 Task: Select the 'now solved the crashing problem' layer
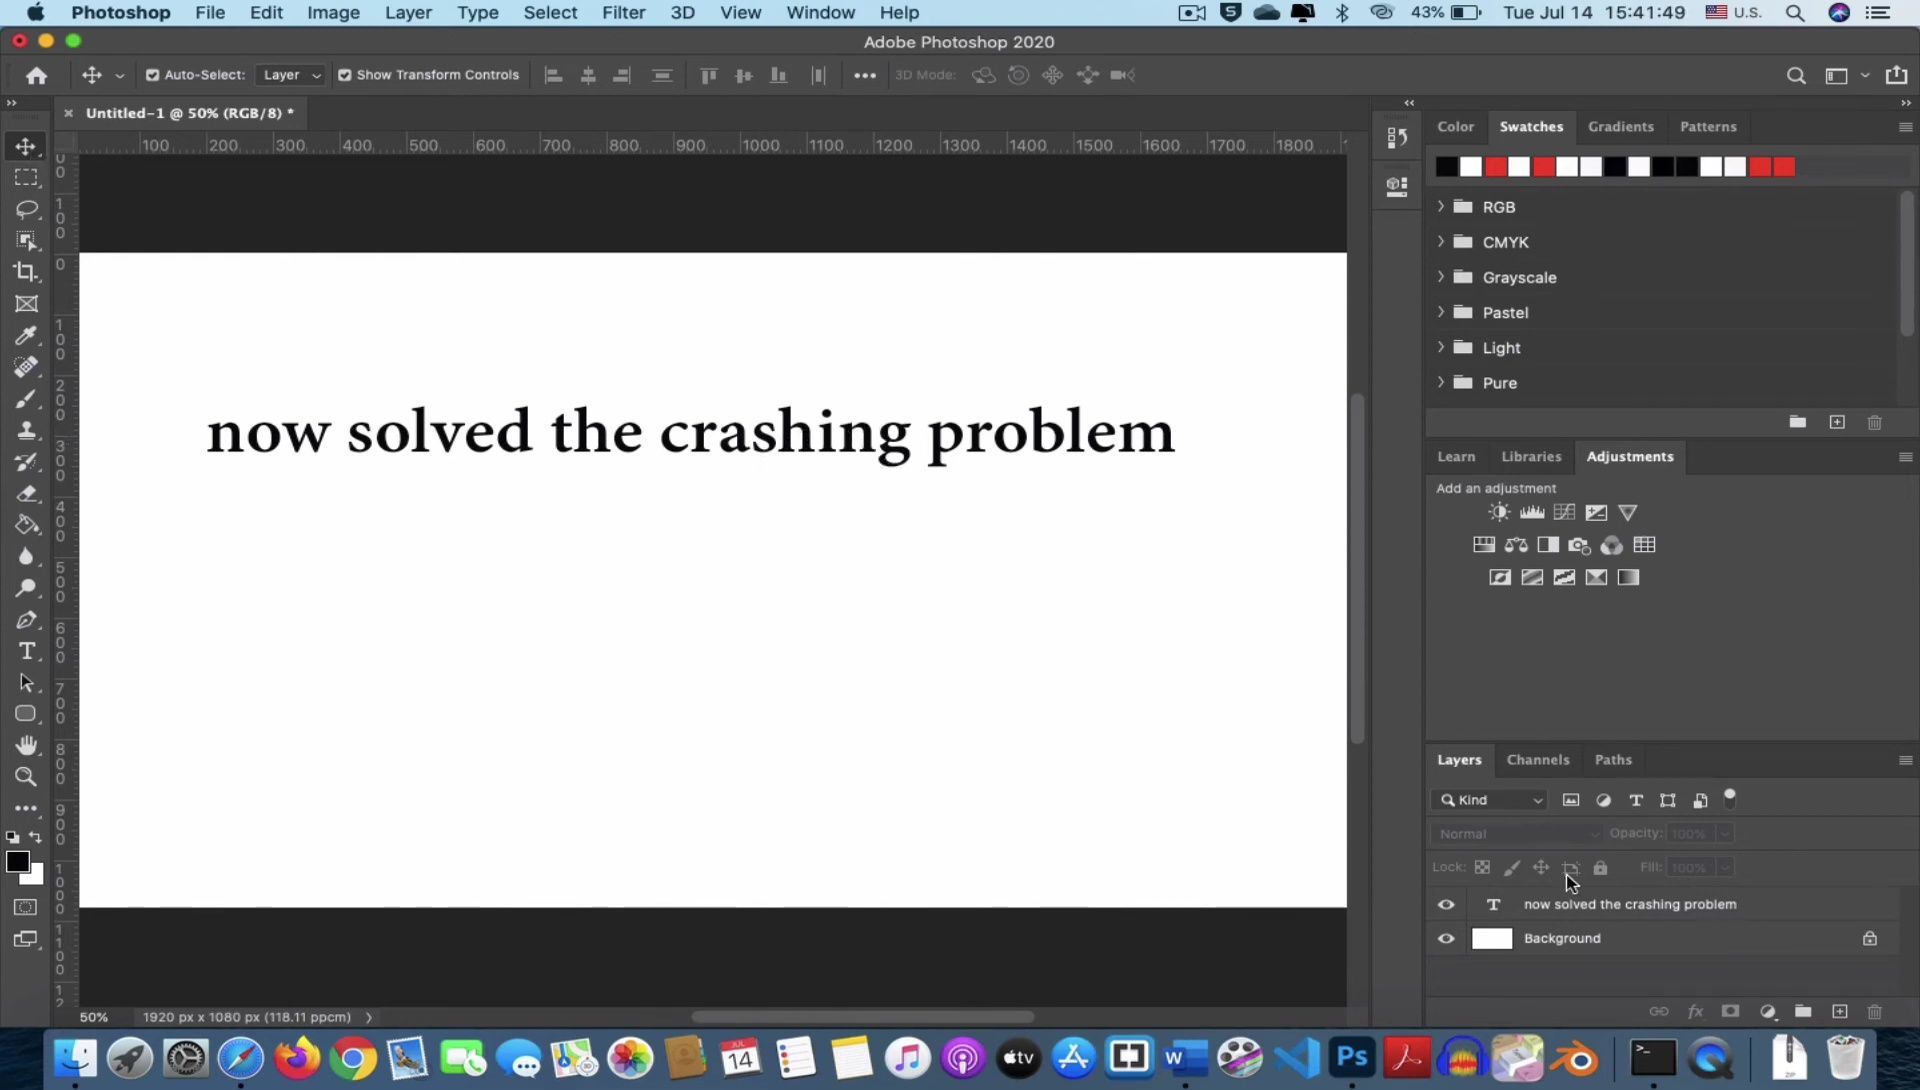click(x=1665, y=905)
